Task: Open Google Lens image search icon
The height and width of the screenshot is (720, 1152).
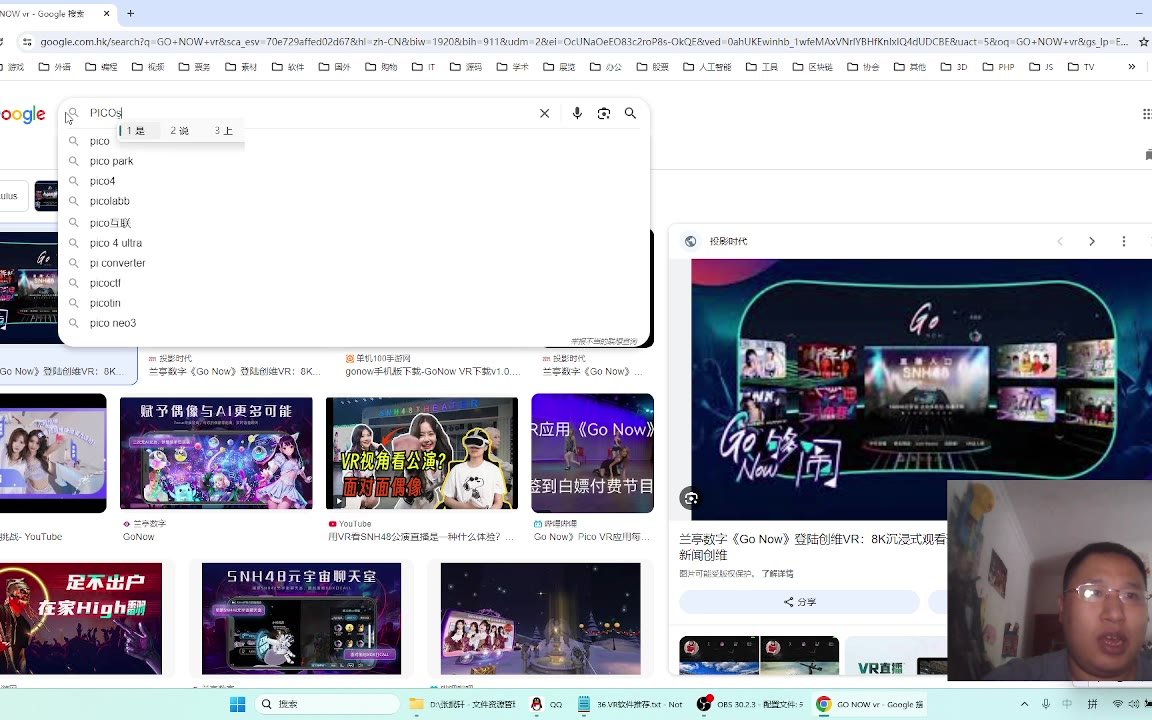Action: click(604, 113)
